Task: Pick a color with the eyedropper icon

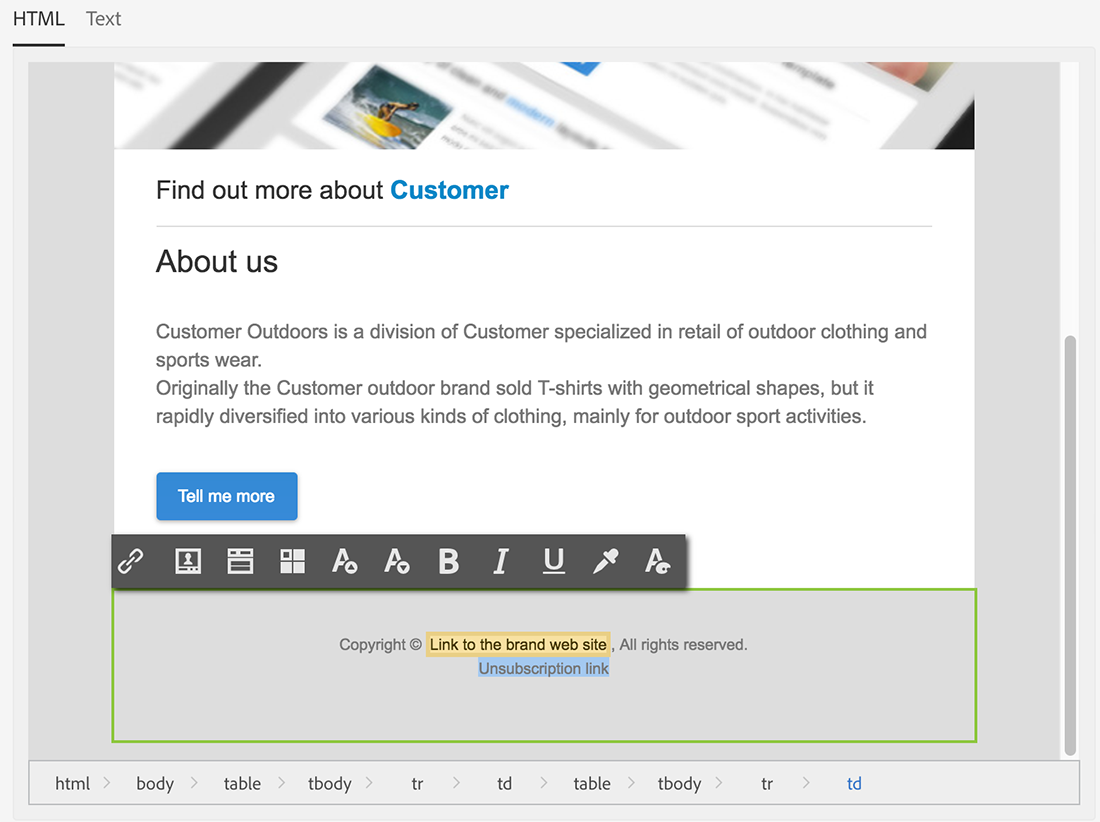Action: [606, 561]
